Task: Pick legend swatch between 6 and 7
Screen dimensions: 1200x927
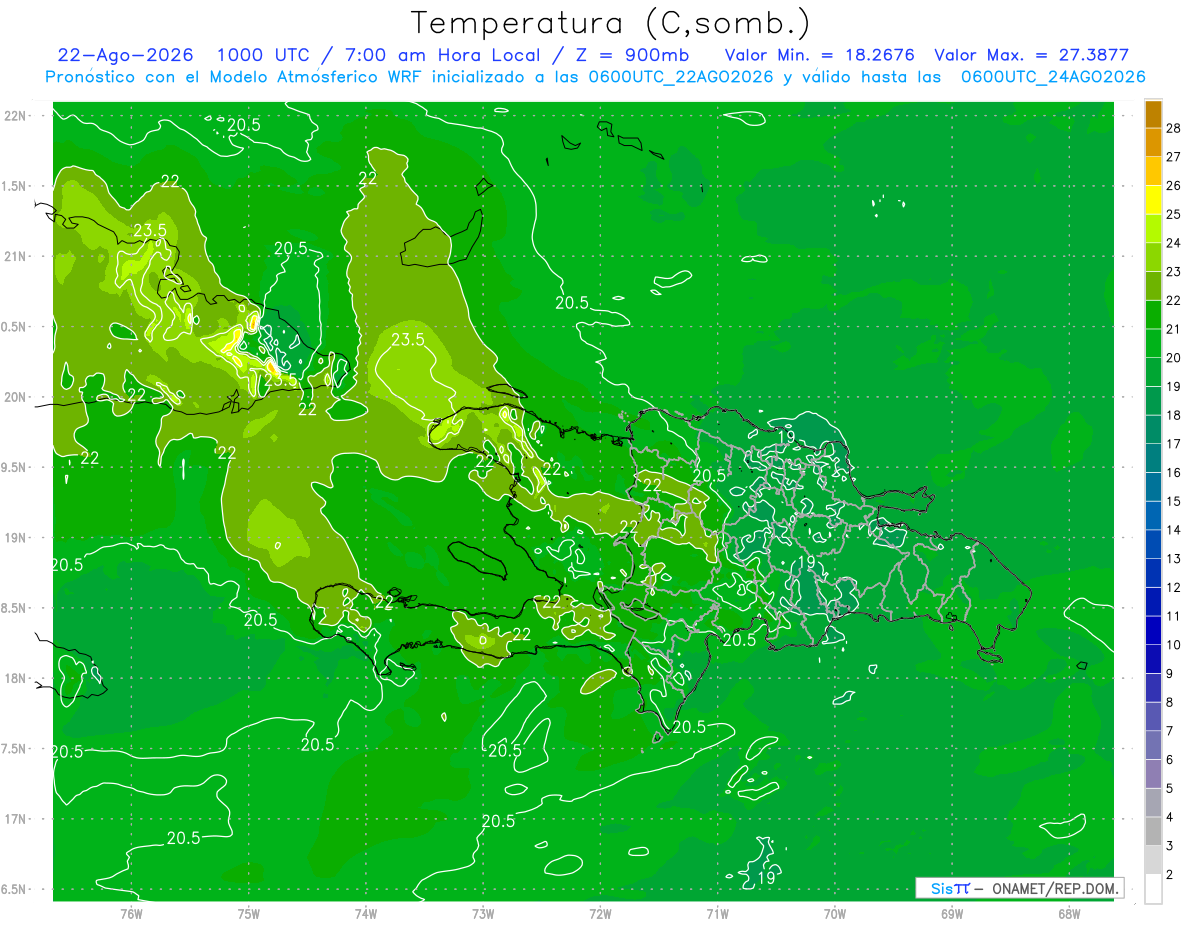Action: point(1153,746)
